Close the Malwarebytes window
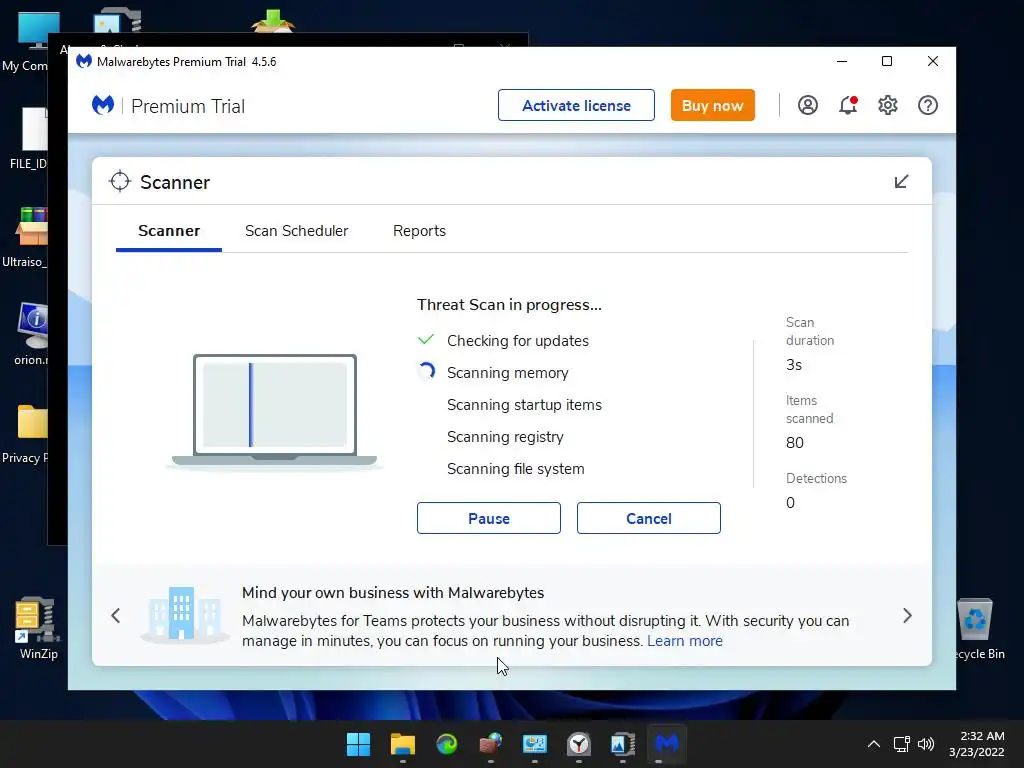 click(933, 61)
